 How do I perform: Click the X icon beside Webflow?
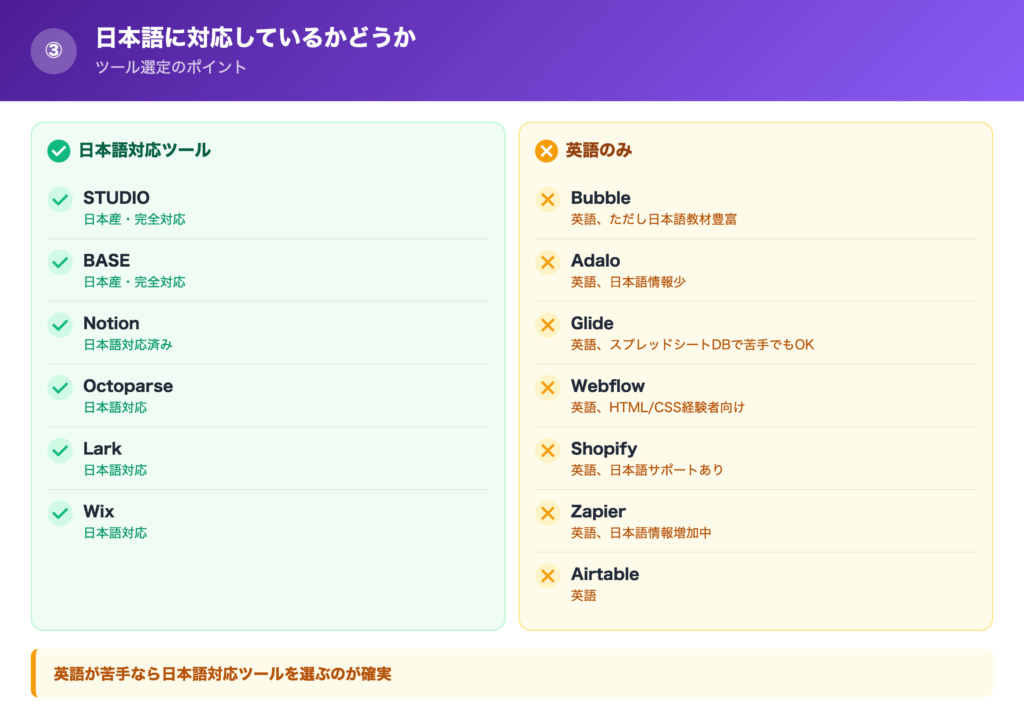coord(547,389)
